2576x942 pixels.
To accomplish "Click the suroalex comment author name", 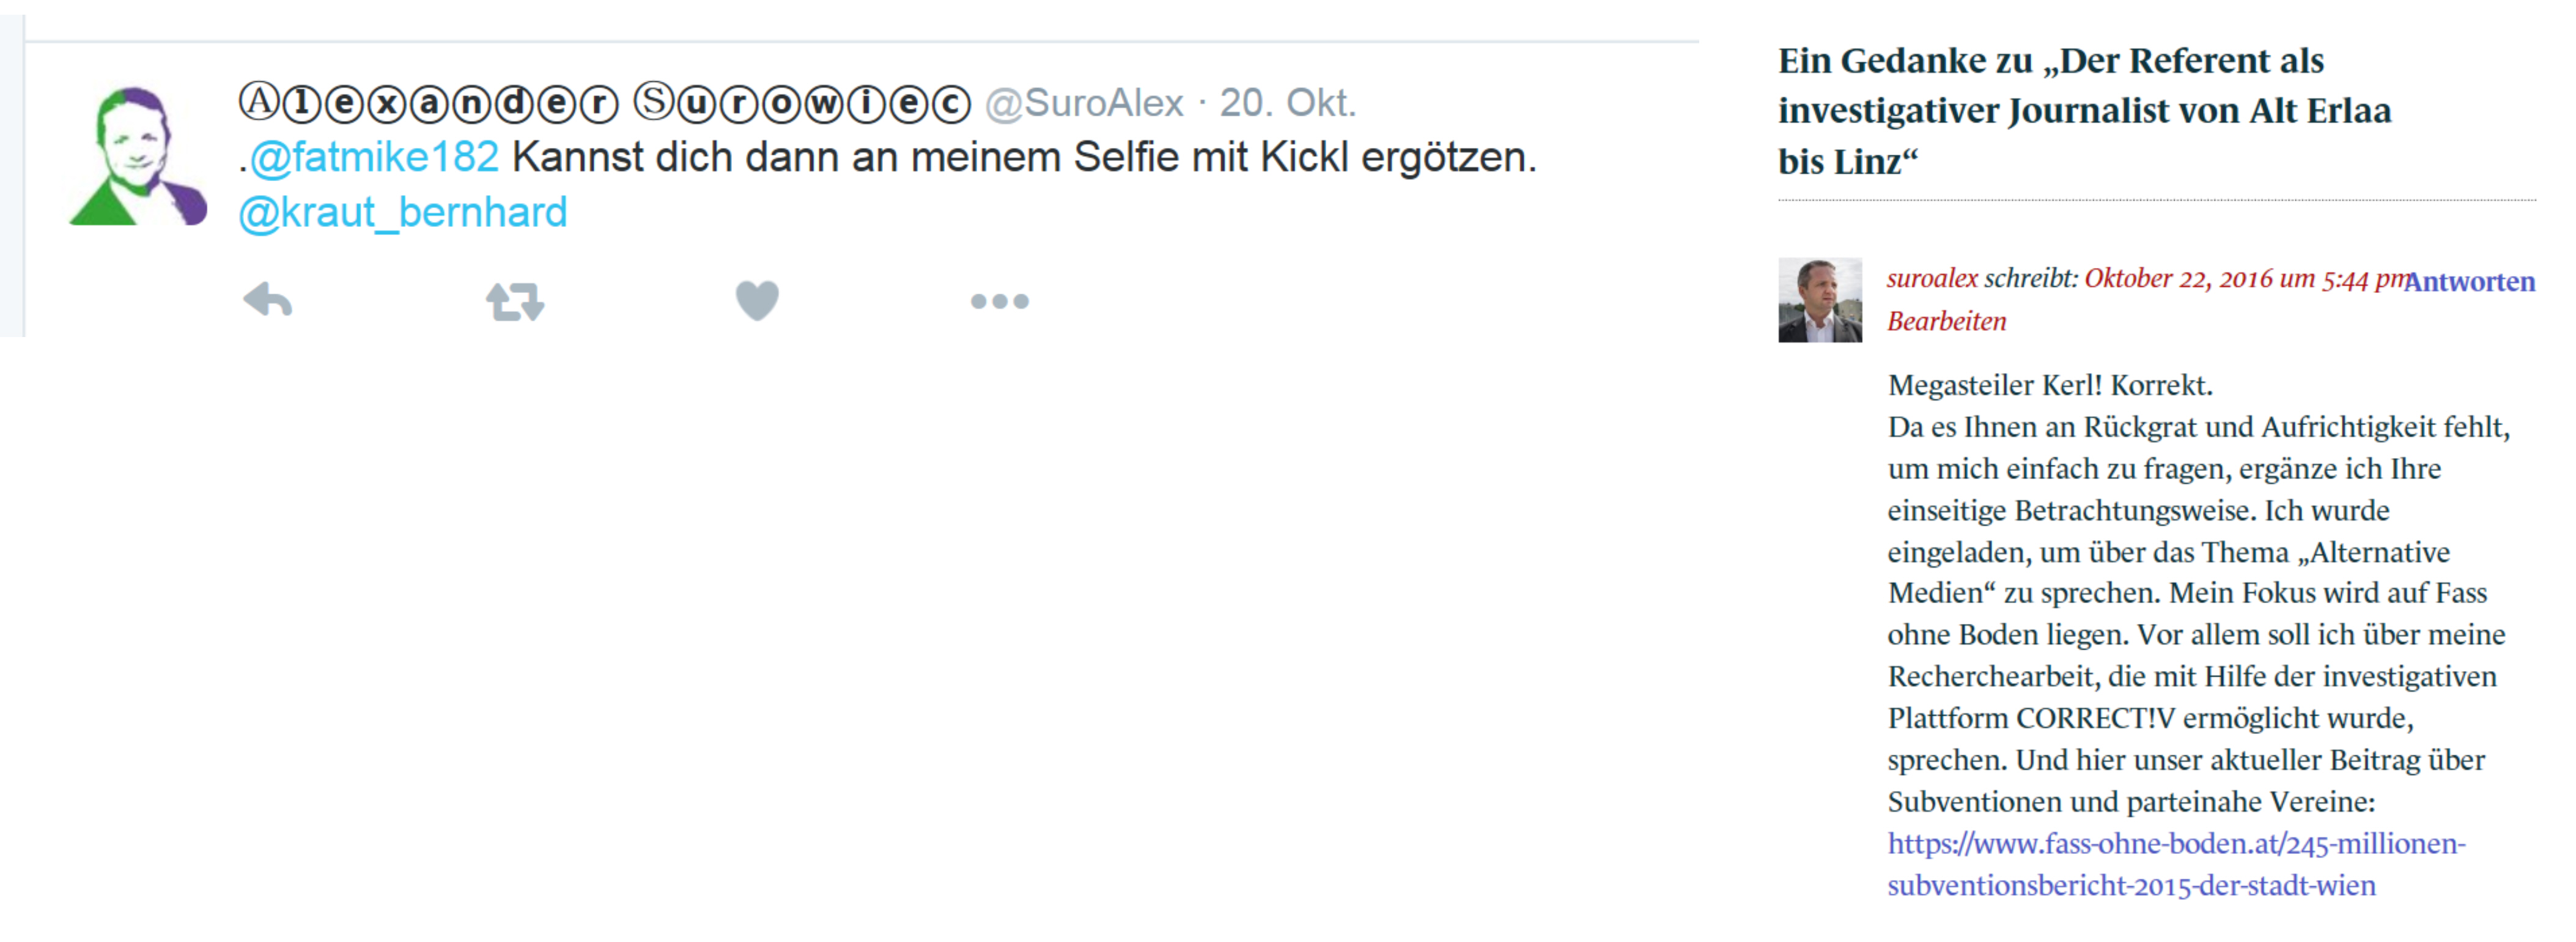I will (x=1932, y=278).
